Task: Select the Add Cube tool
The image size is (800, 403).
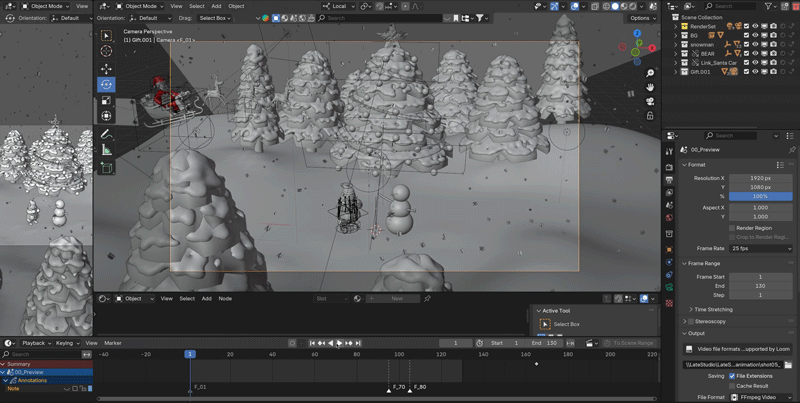Action: click(106, 167)
